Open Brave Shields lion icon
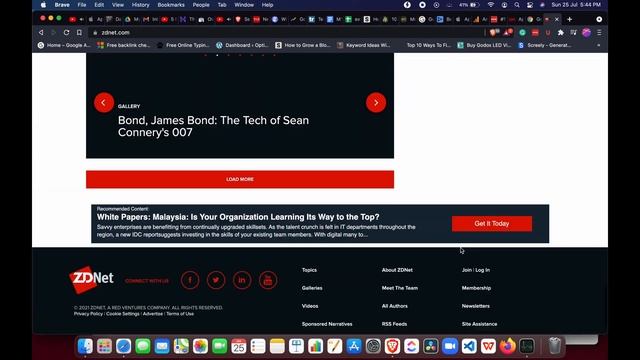 coord(494,32)
